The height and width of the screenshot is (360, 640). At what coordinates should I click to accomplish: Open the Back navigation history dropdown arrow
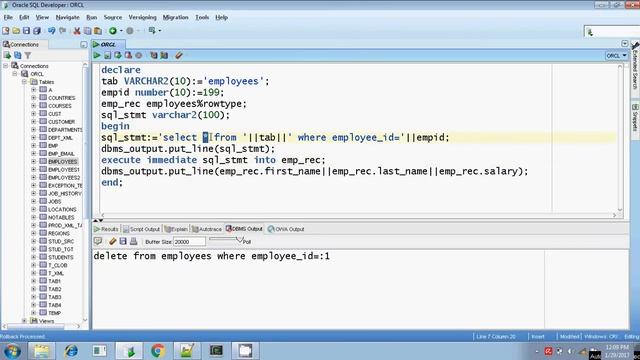click(x=121, y=31)
